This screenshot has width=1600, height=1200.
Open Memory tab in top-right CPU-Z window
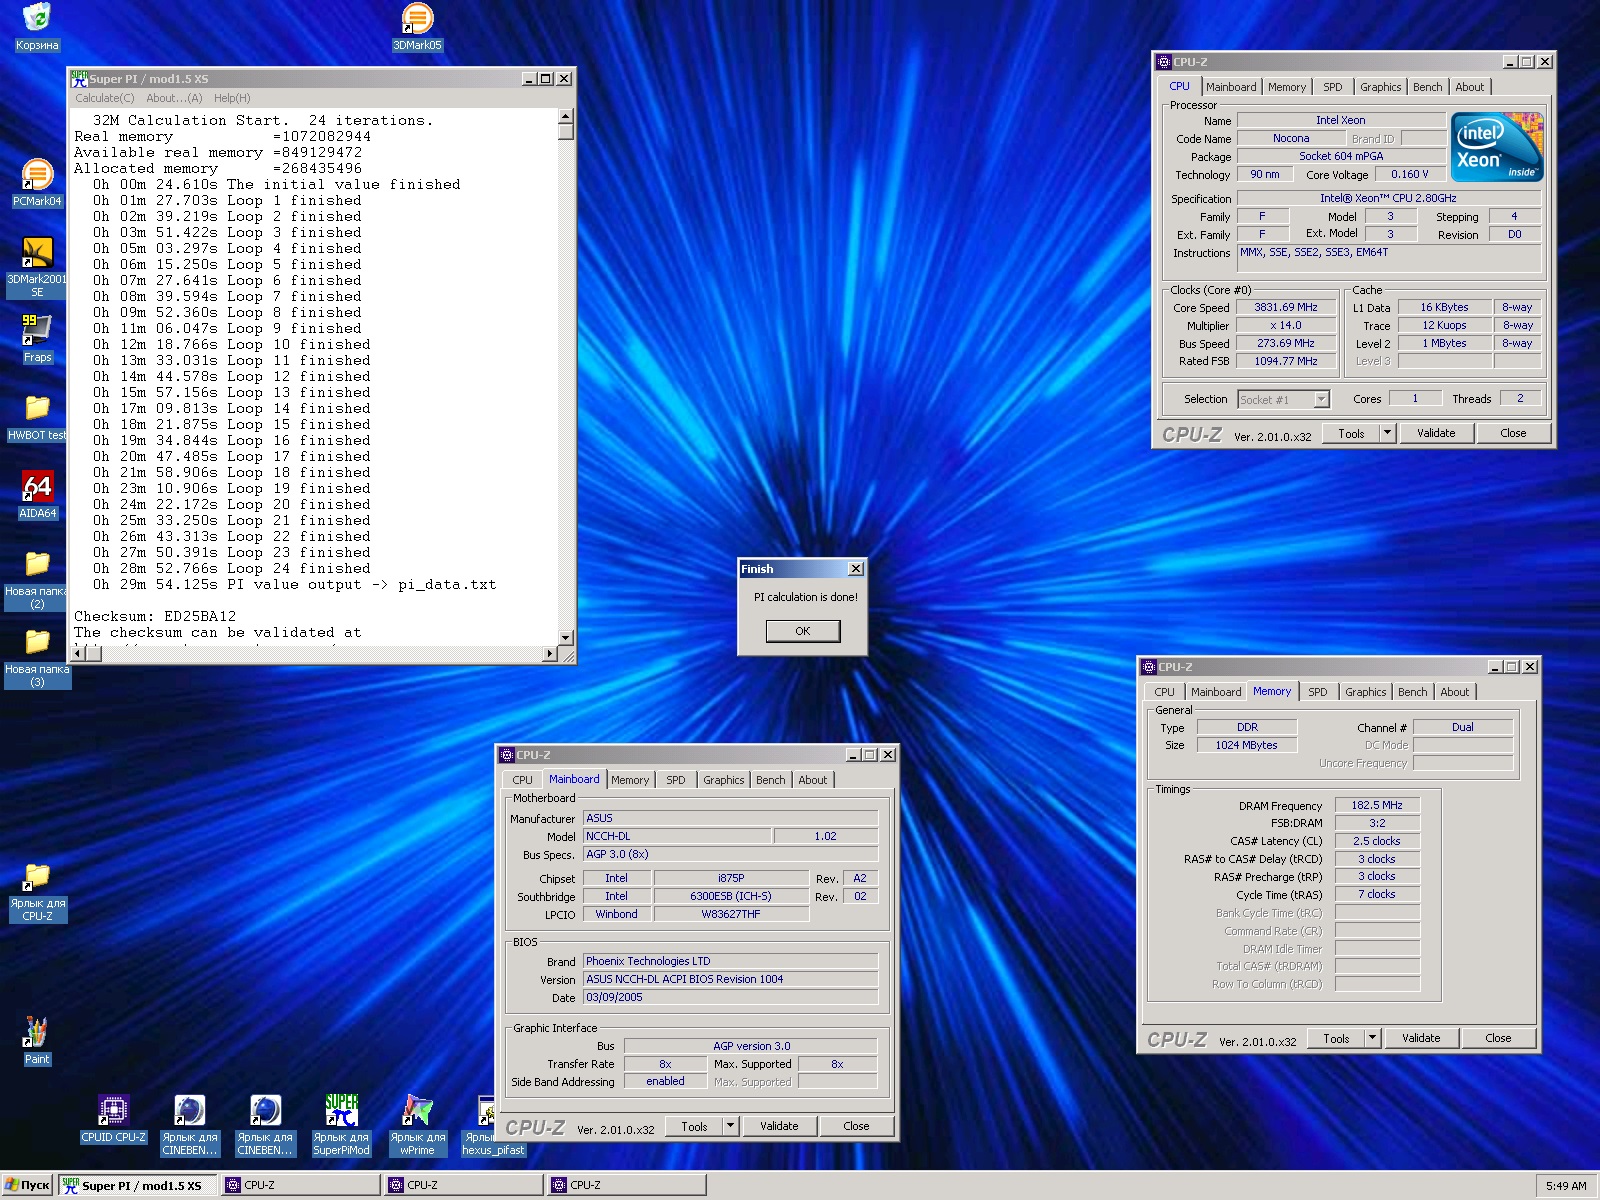pos(1287,87)
